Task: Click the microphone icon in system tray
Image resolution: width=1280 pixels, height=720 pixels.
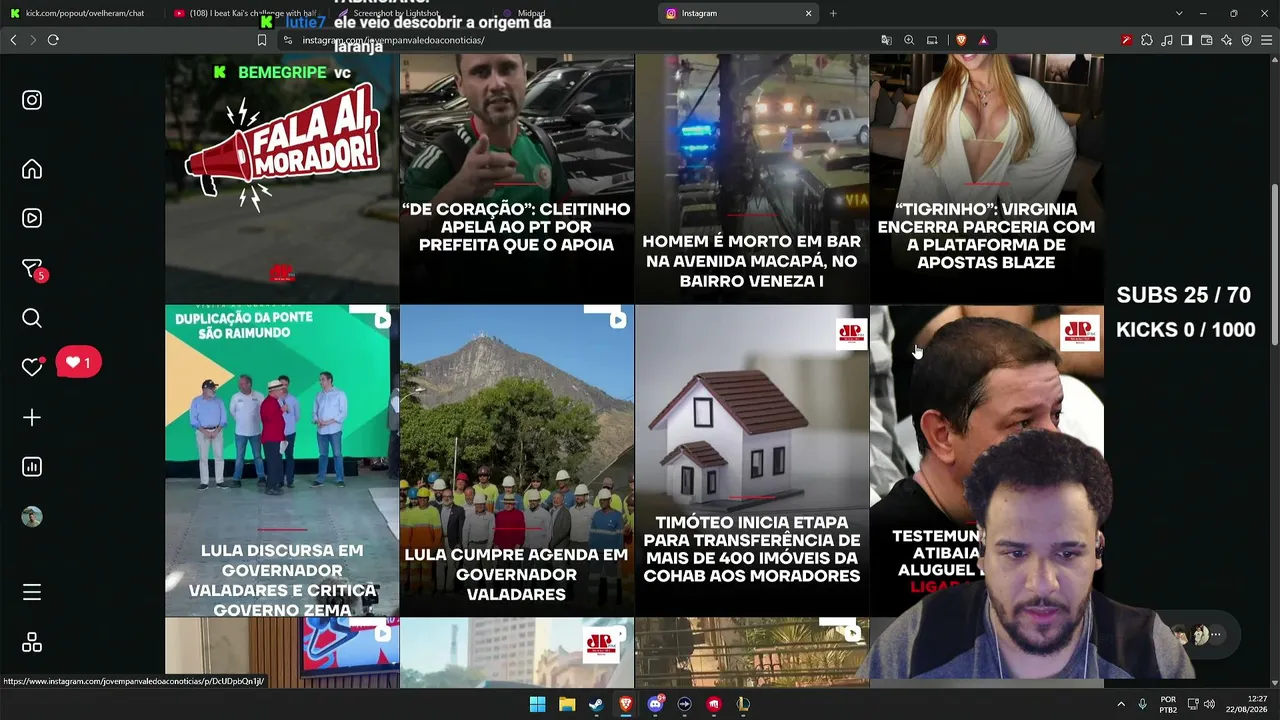Action: (1142, 704)
